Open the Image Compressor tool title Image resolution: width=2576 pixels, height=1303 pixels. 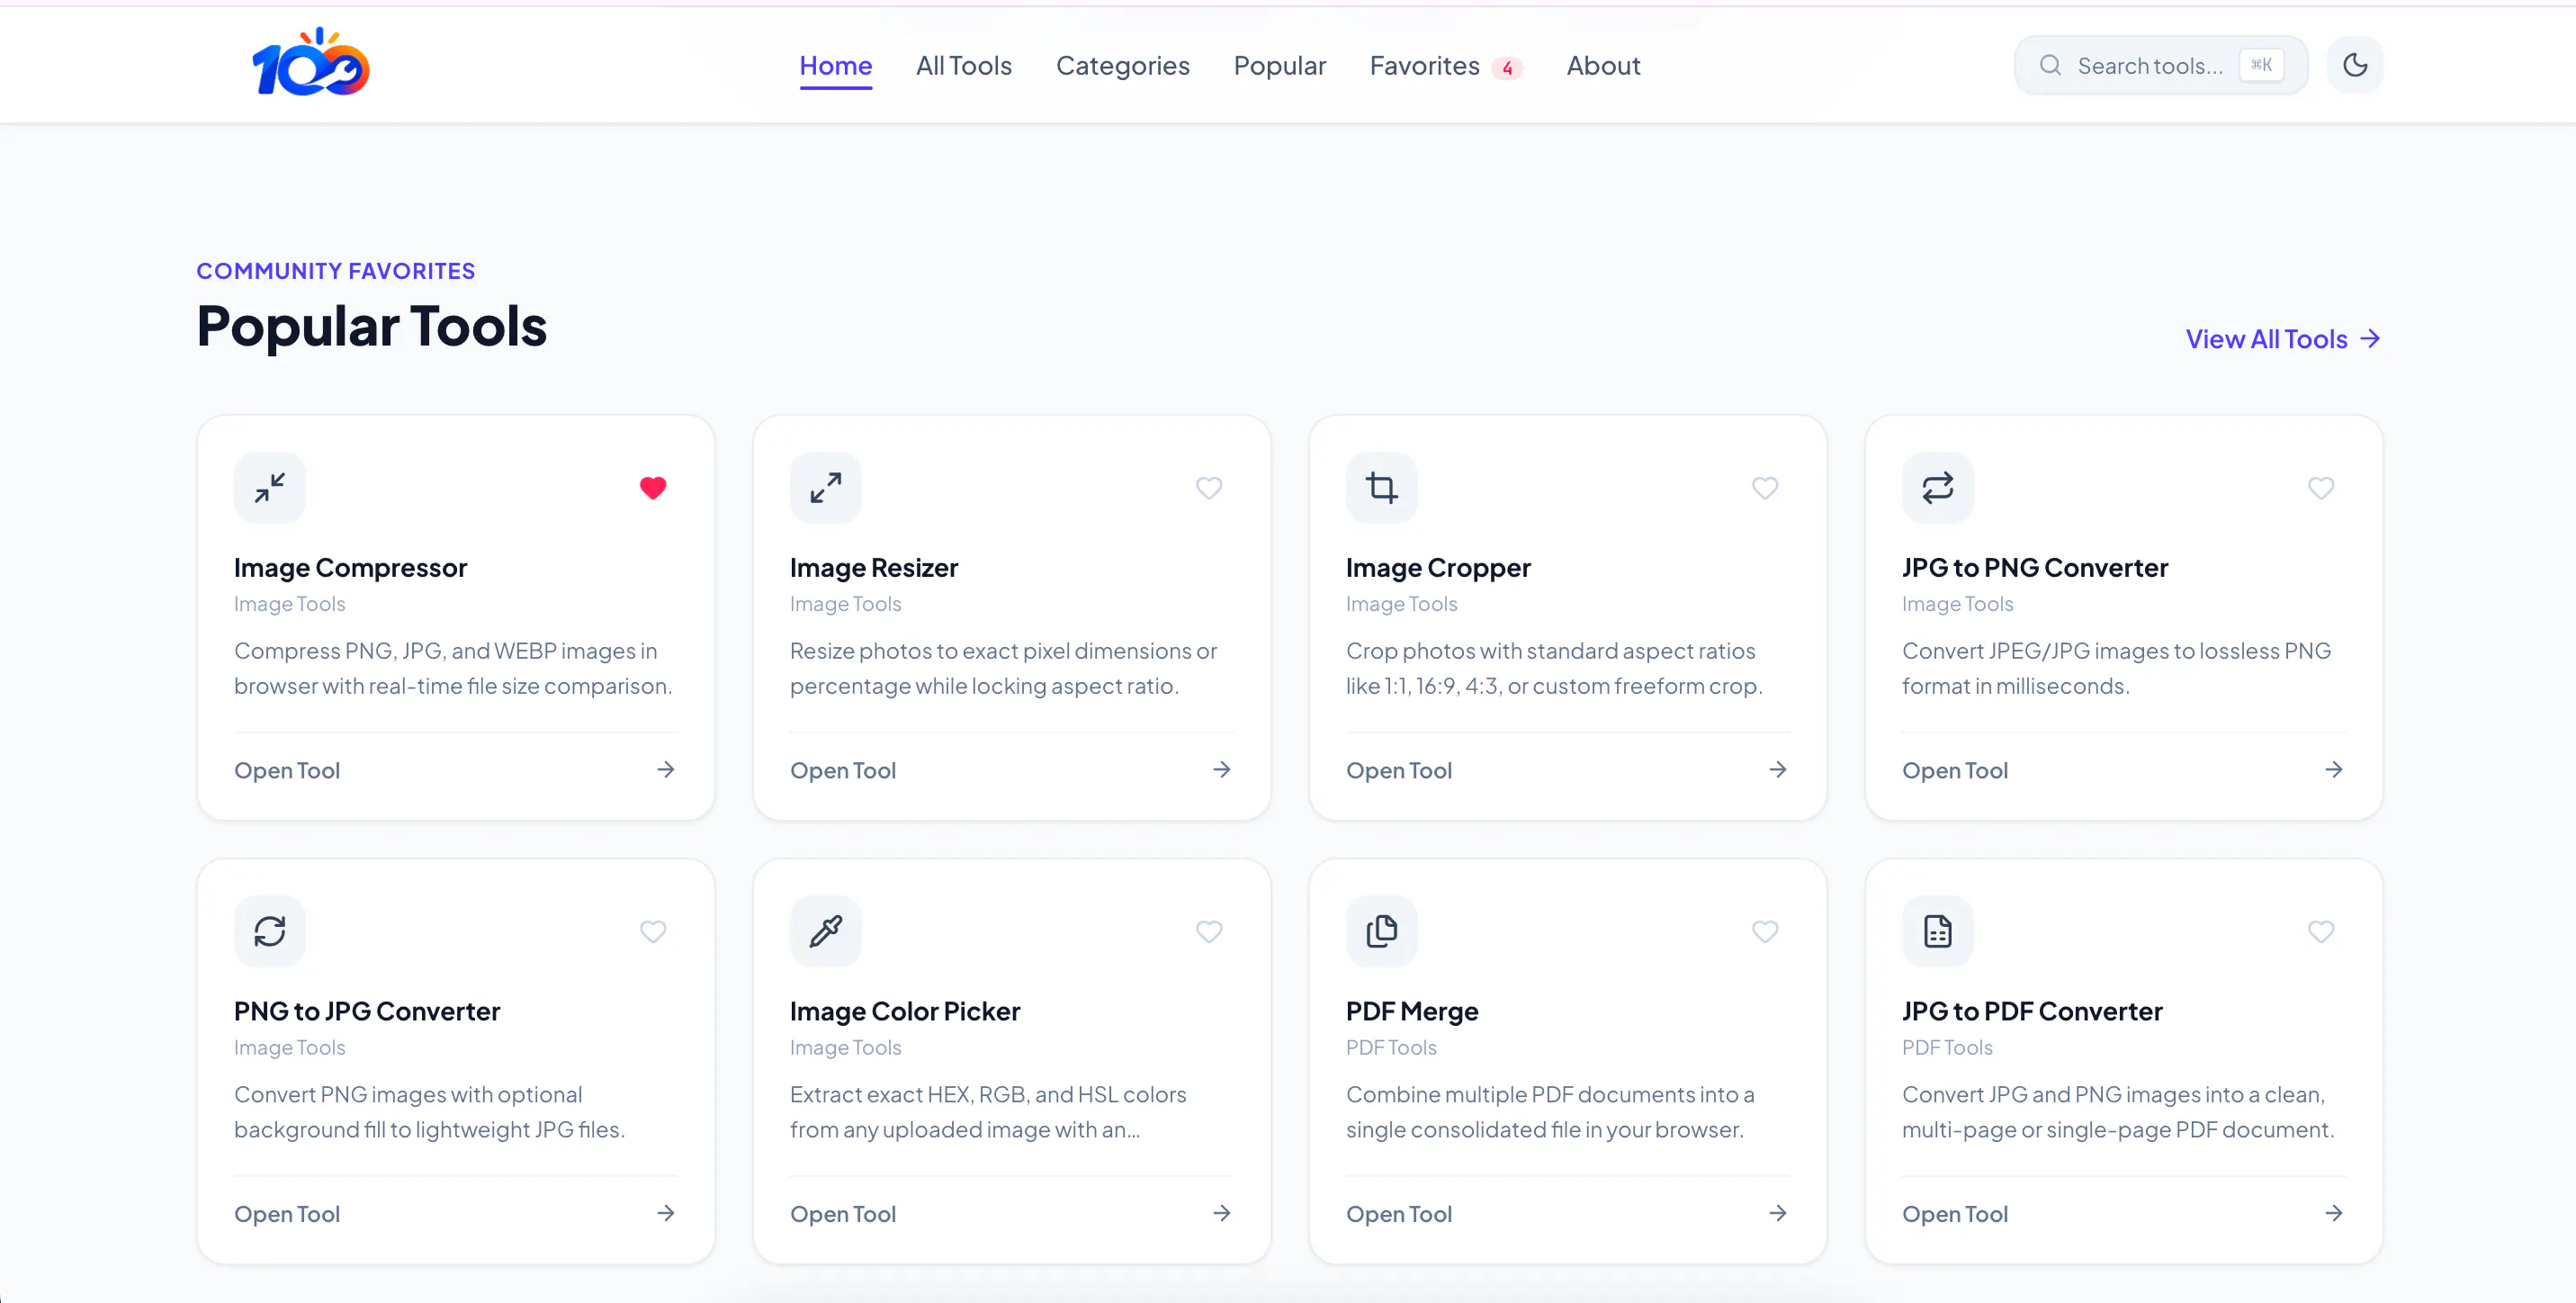(x=350, y=567)
